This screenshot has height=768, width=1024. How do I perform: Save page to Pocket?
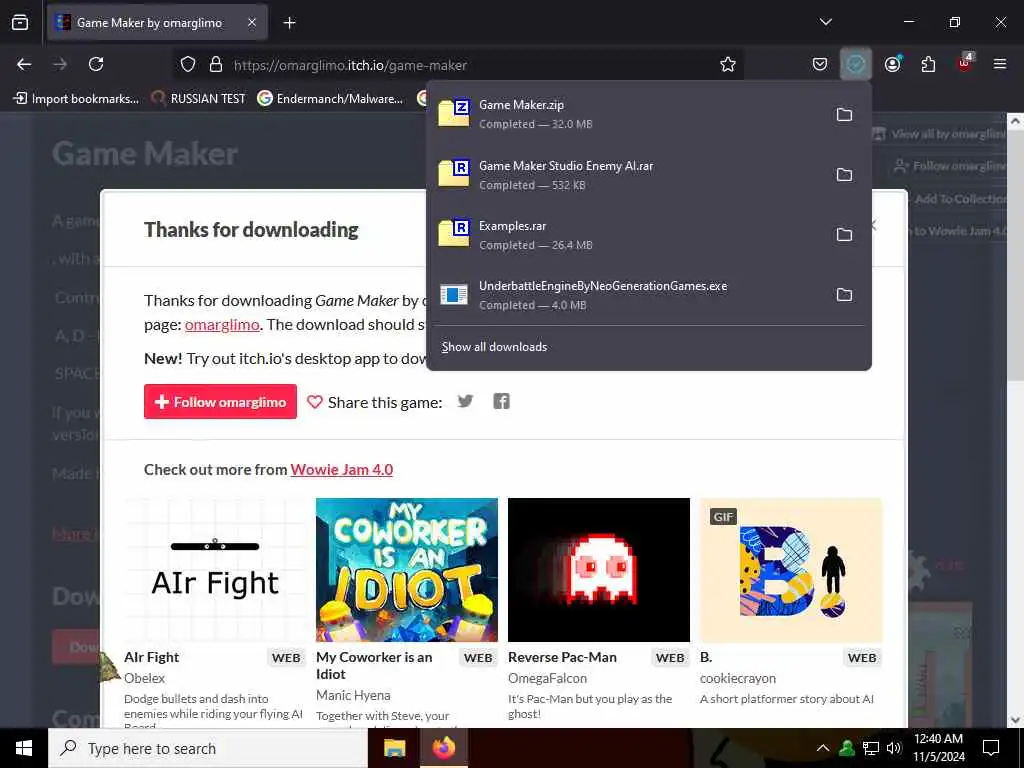[820, 64]
